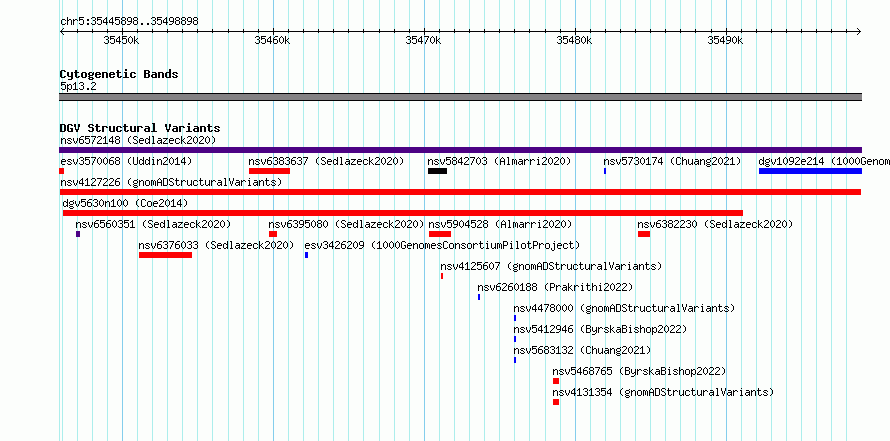Viewport: 890px width, 441px height.
Task: Open the nsv5468765 (ByrskaBishop2022) label
Action: tap(640, 371)
